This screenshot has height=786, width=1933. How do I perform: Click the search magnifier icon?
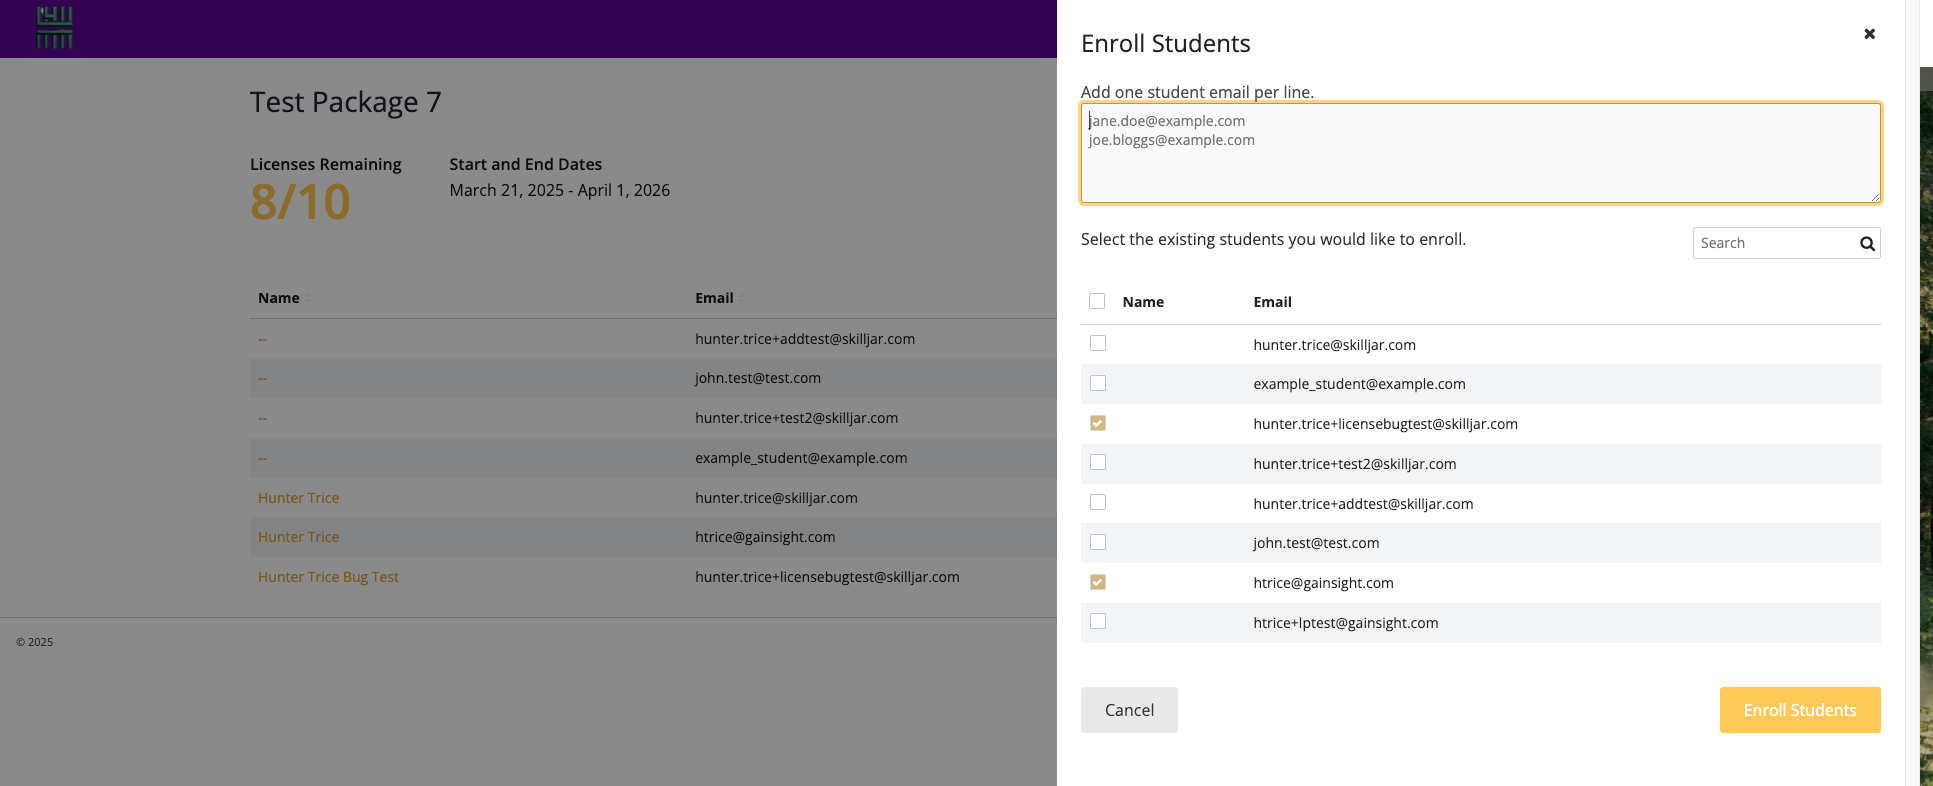click(x=1866, y=244)
